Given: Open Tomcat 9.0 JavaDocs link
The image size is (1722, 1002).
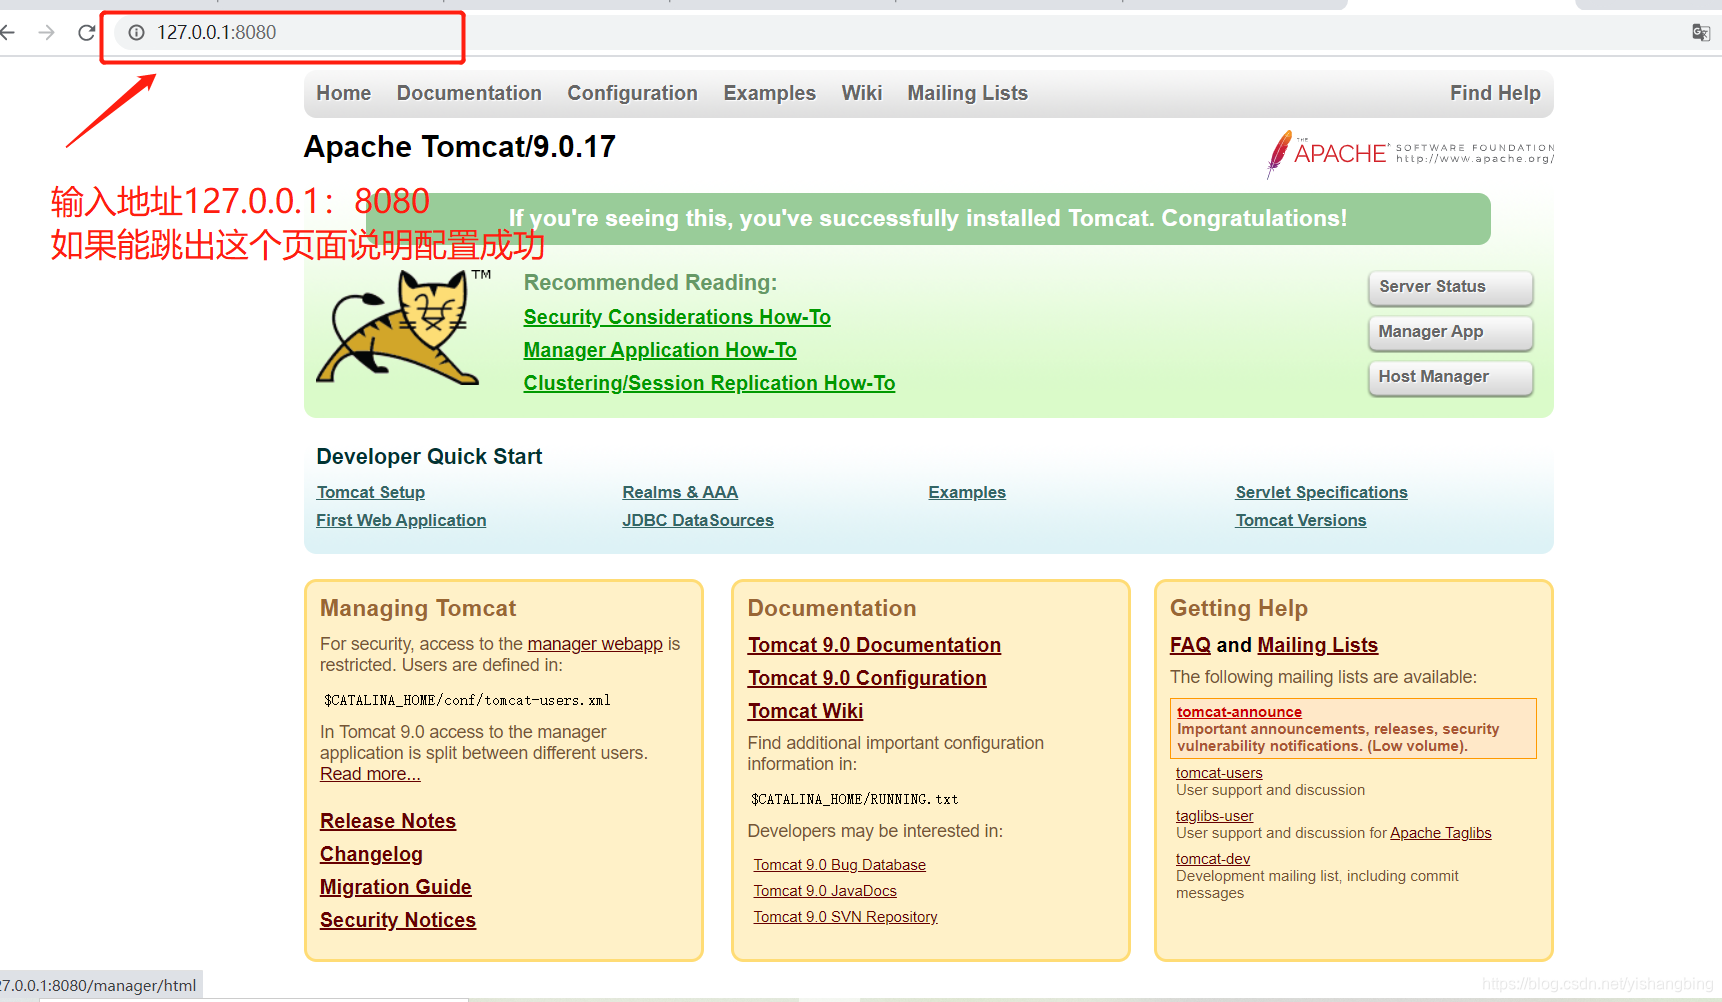Looking at the screenshot, I should 825,891.
